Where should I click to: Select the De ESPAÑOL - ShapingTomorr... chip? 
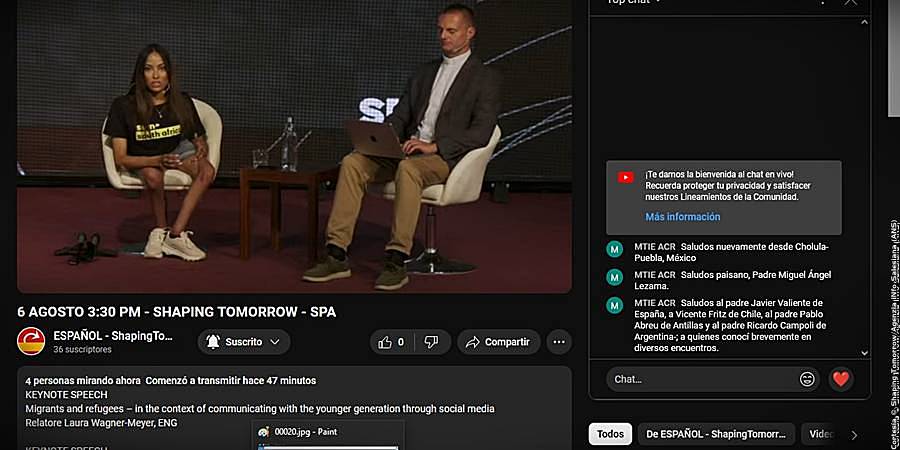pyautogui.click(x=716, y=434)
